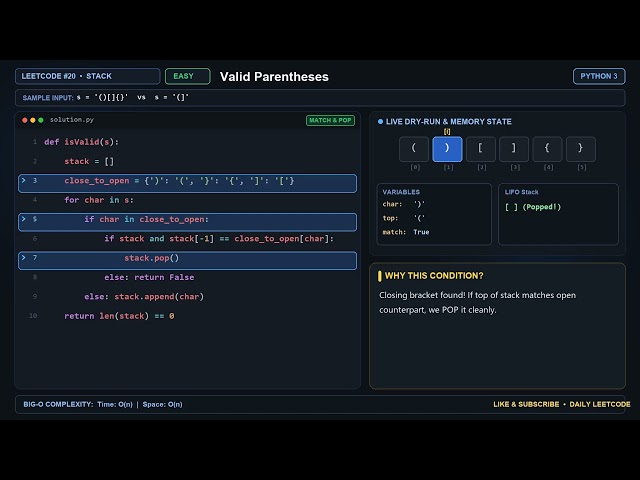Click the Space: O(n) value
The width and height of the screenshot is (640, 480).
click(x=162, y=404)
